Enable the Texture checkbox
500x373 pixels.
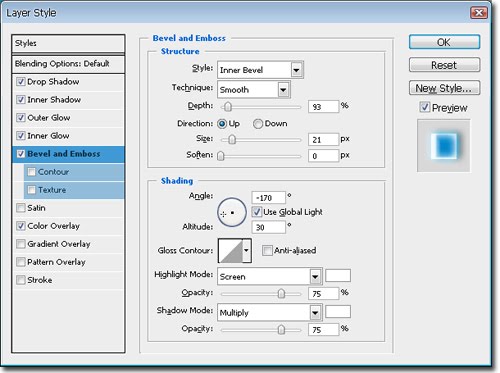point(31,190)
